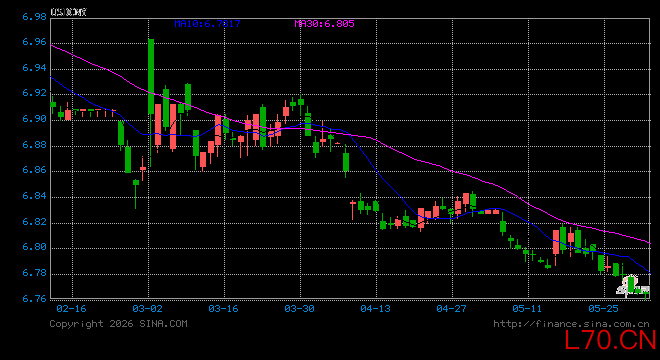This screenshot has width=660, height=360.
Task: Select the 03-16 date axis label
Action: 224,309
